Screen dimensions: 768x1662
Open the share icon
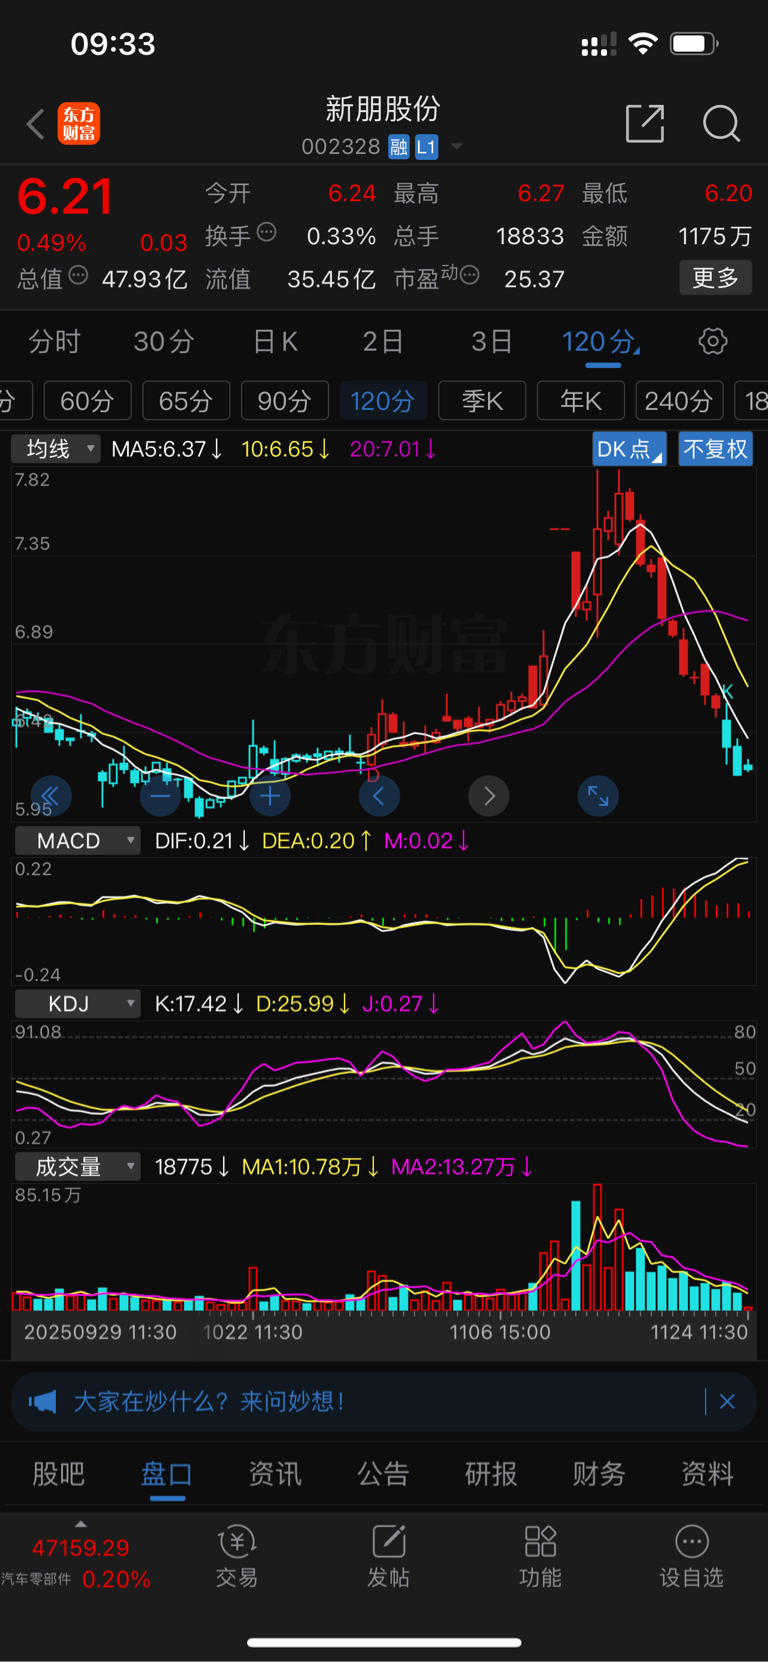coord(645,124)
